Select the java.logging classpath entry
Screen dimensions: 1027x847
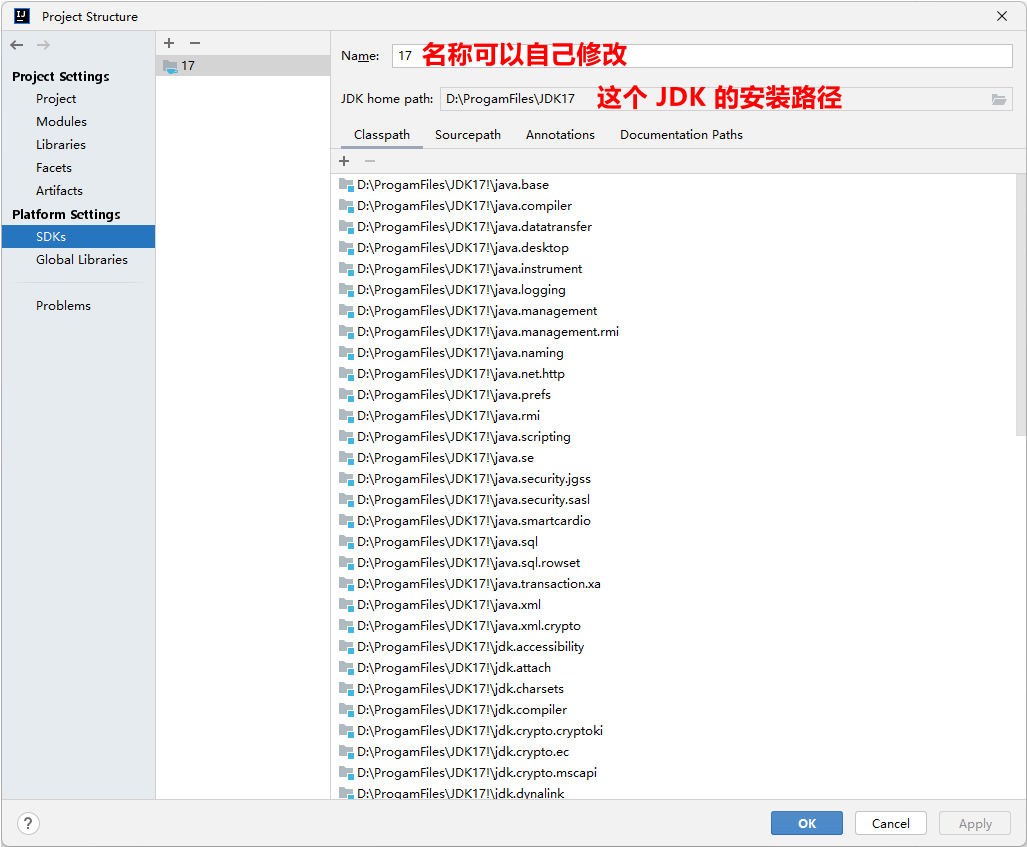click(452, 290)
